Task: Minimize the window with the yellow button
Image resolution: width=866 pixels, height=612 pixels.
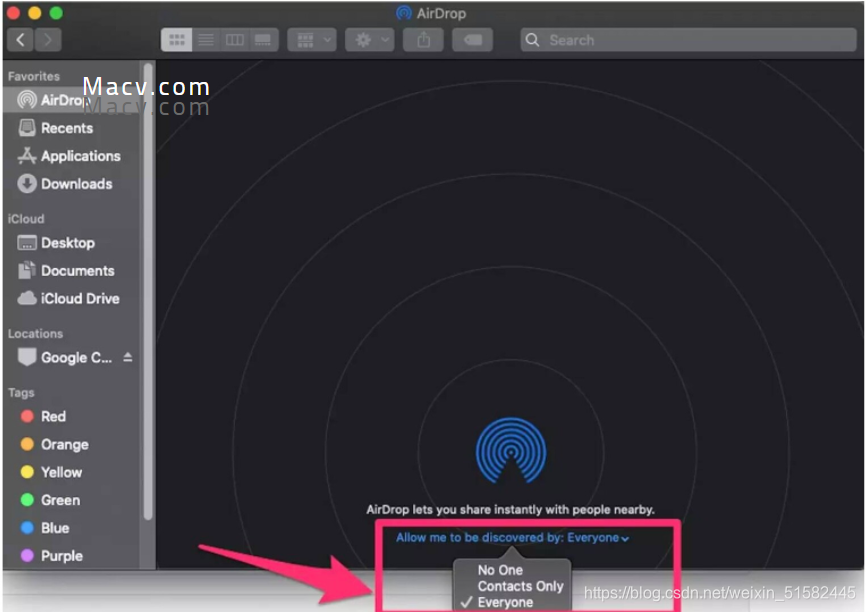Action: [35, 13]
